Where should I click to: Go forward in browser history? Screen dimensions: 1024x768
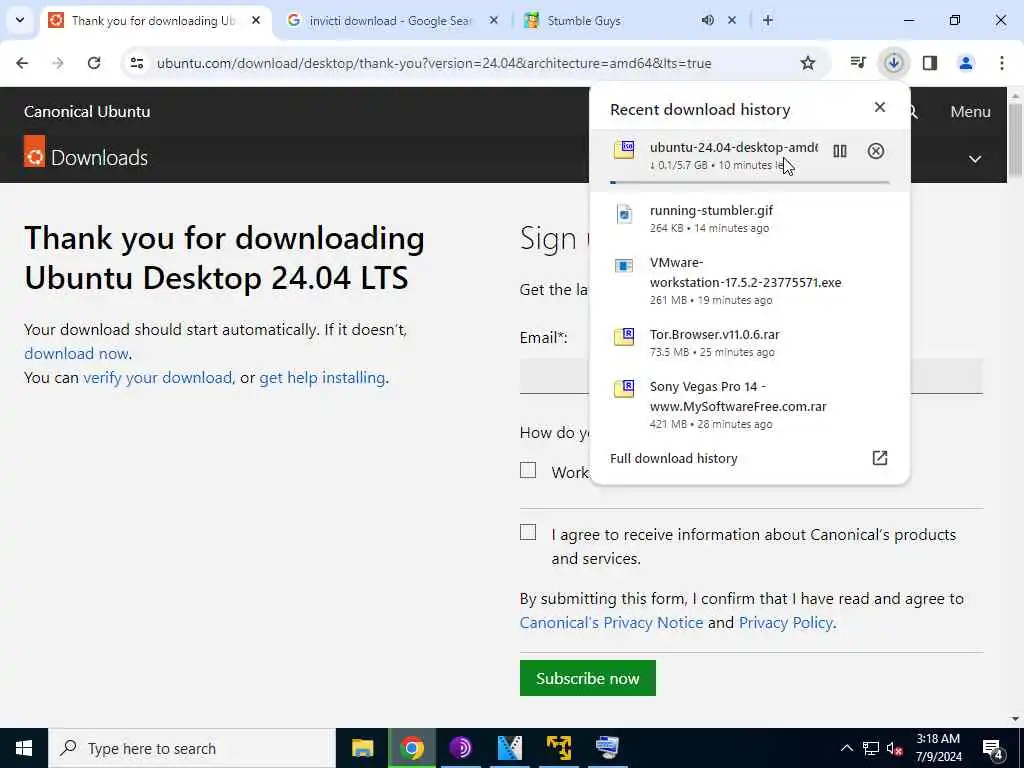click(58, 63)
